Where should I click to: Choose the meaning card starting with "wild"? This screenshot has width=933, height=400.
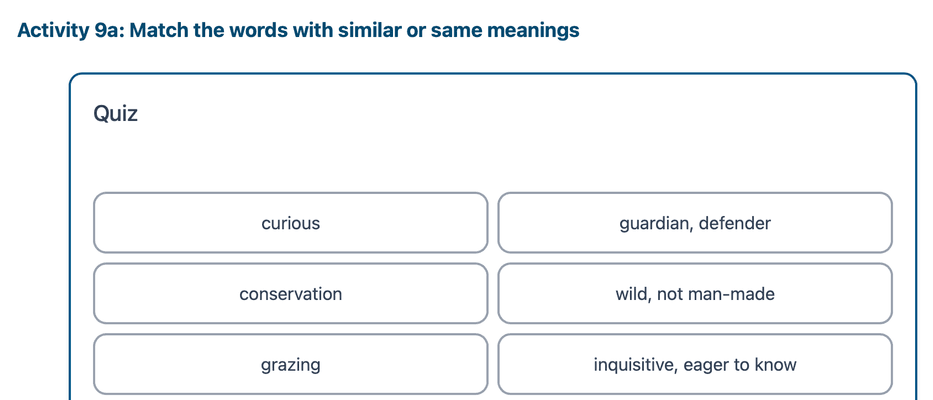pyautogui.click(x=695, y=294)
